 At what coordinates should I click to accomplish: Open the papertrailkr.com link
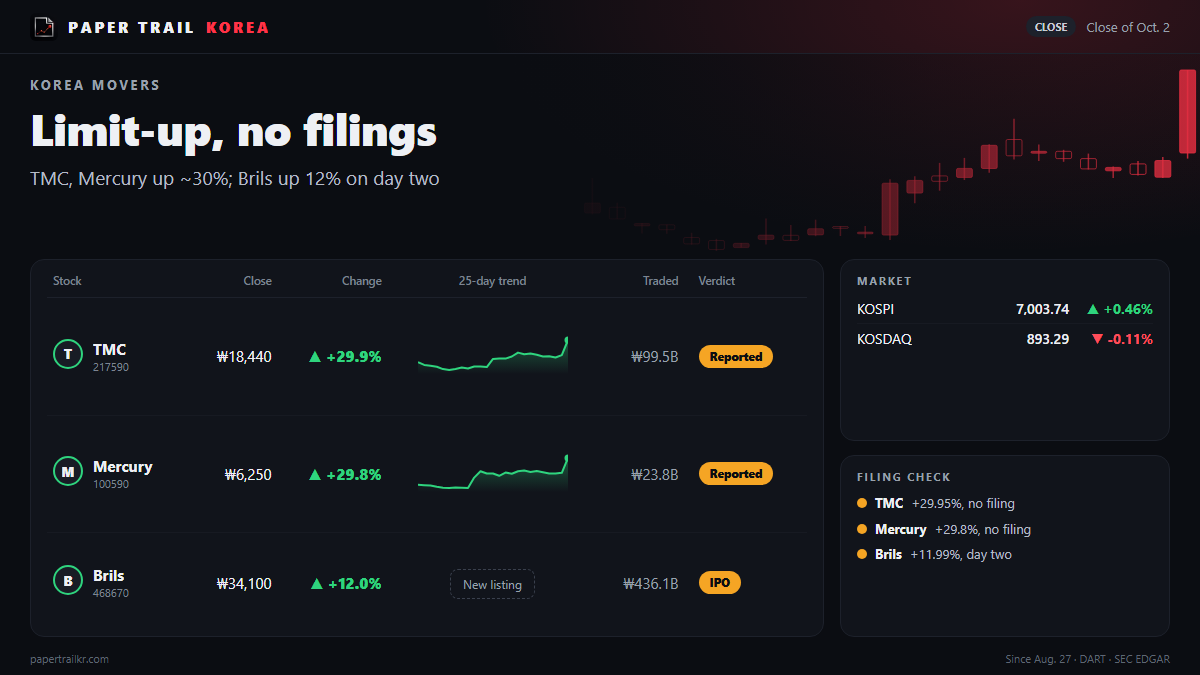click(x=70, y=659)
